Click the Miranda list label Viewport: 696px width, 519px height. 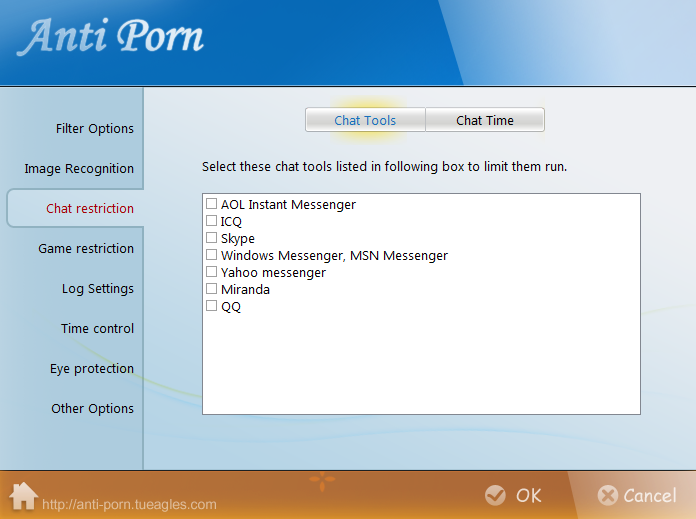(x=245, y=289)
